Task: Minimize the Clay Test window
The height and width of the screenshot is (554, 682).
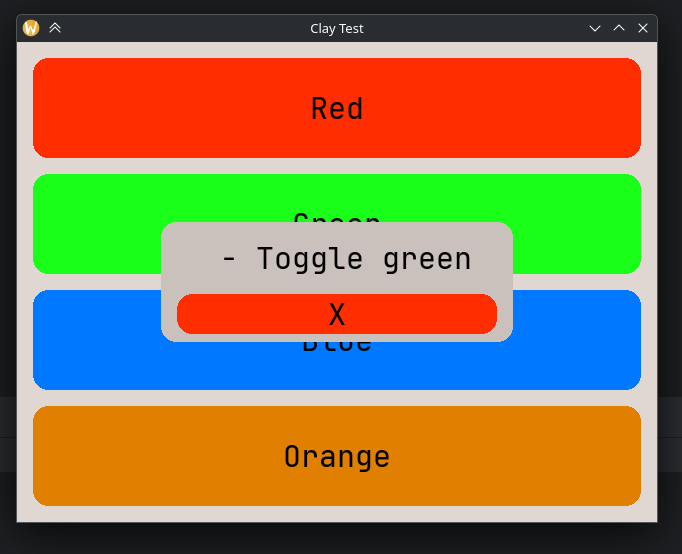Action: [595, 28]
